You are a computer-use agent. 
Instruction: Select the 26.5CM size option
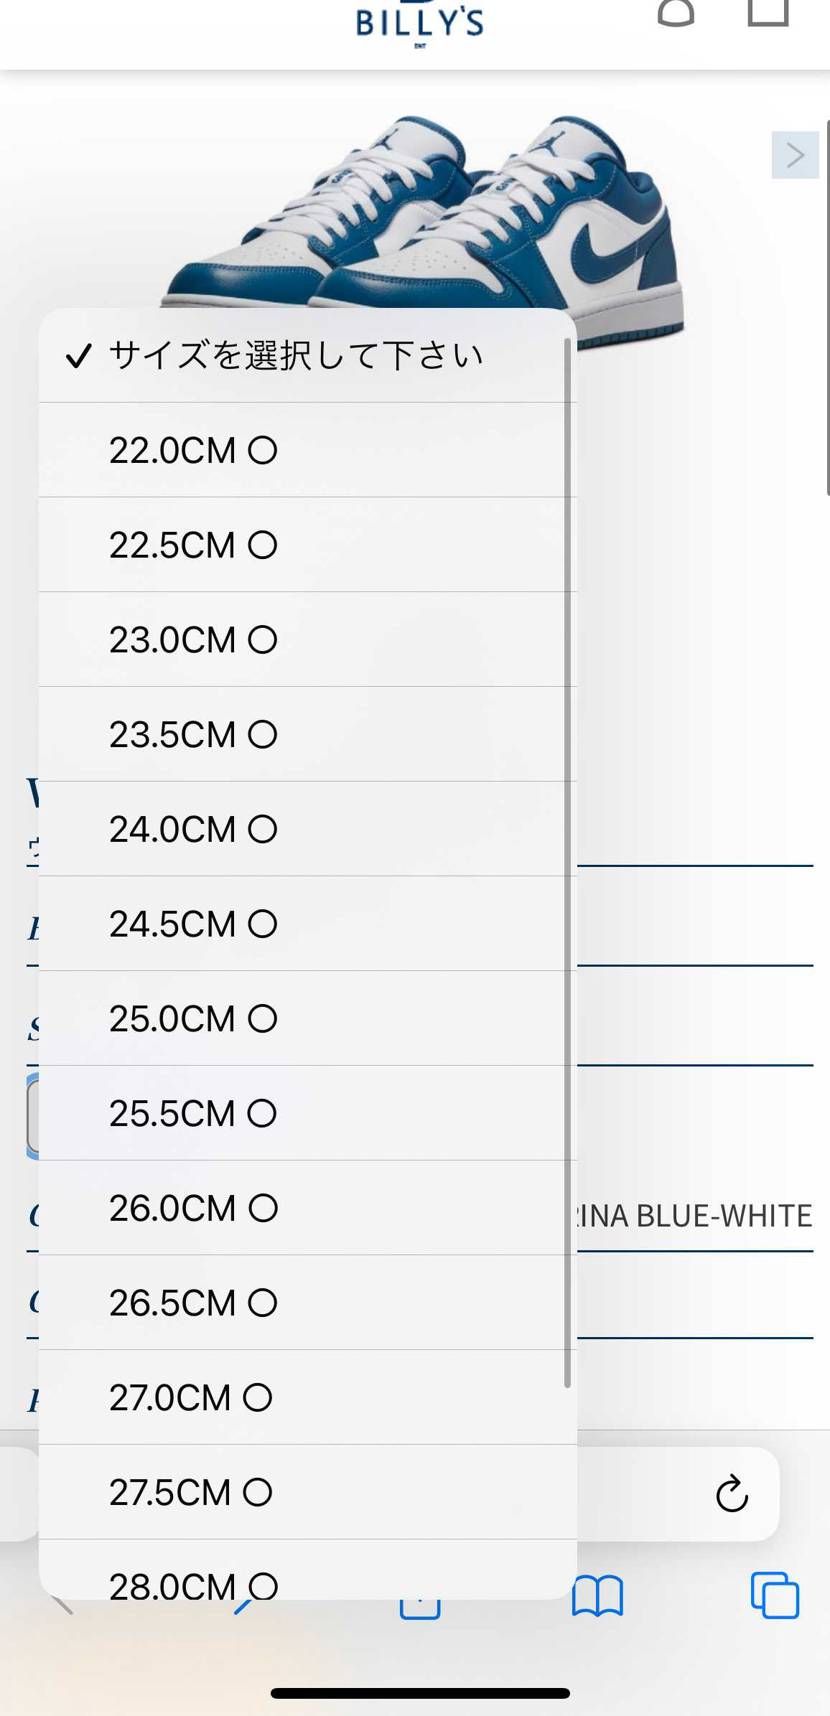(x=308, y=1303)
